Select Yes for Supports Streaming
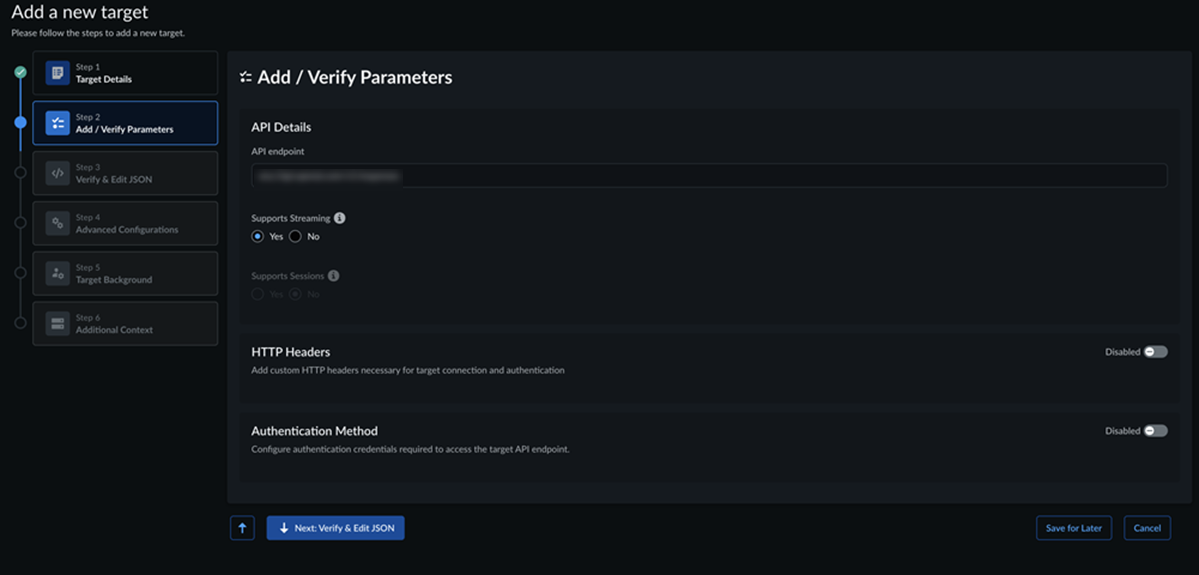 (x=258, y=237)
